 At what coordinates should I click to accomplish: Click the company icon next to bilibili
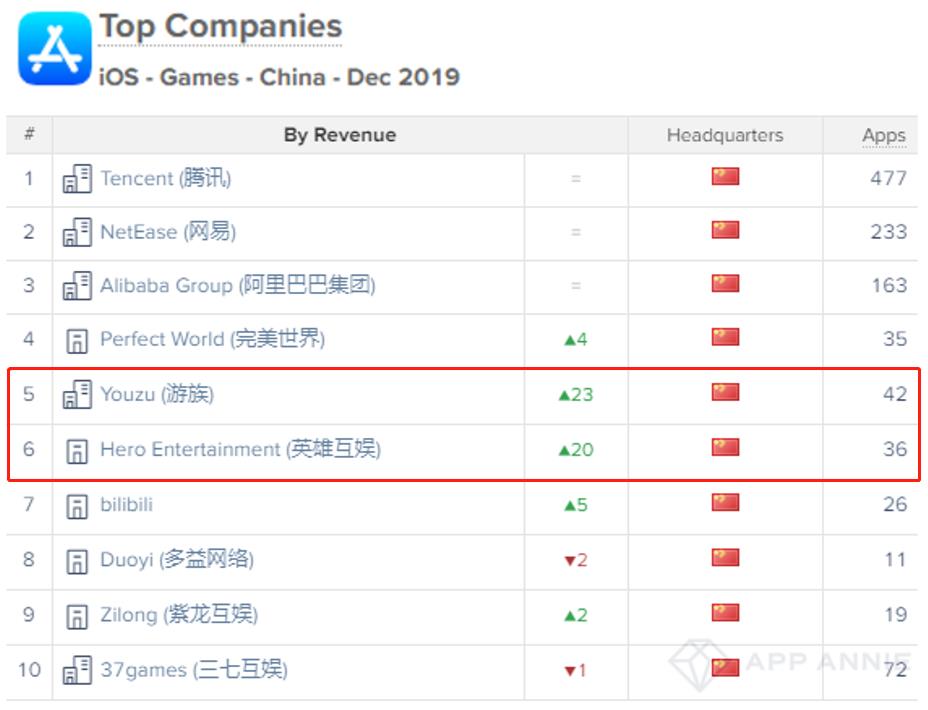[77, 506]
